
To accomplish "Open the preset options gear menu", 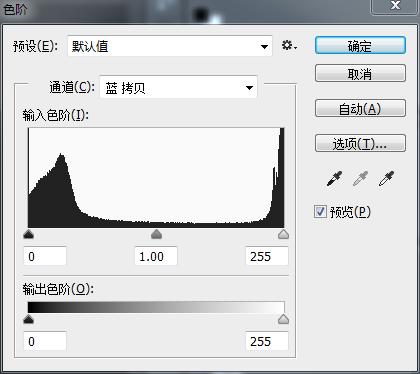I will [289, 46].
